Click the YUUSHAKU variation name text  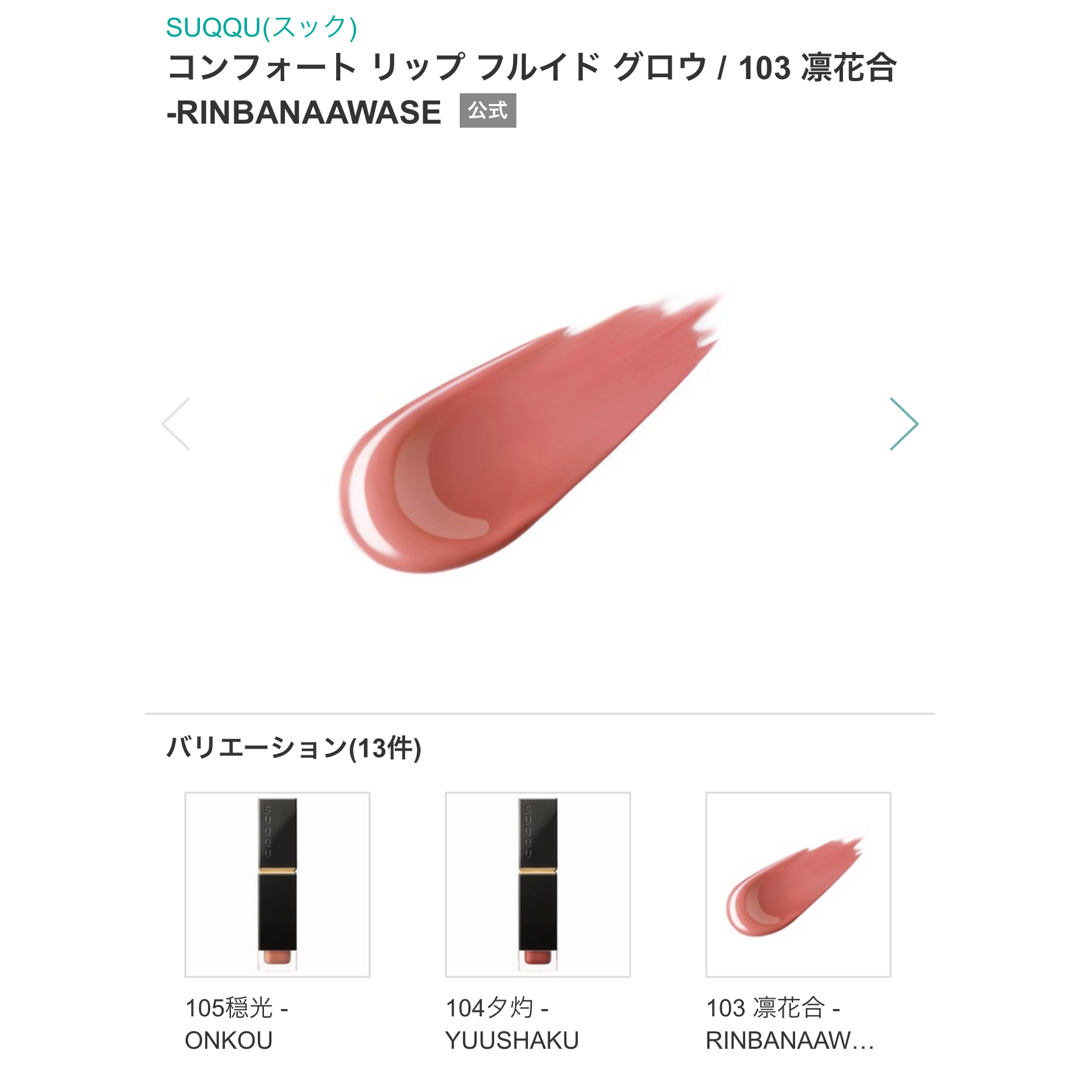[x=512, y=1040]
